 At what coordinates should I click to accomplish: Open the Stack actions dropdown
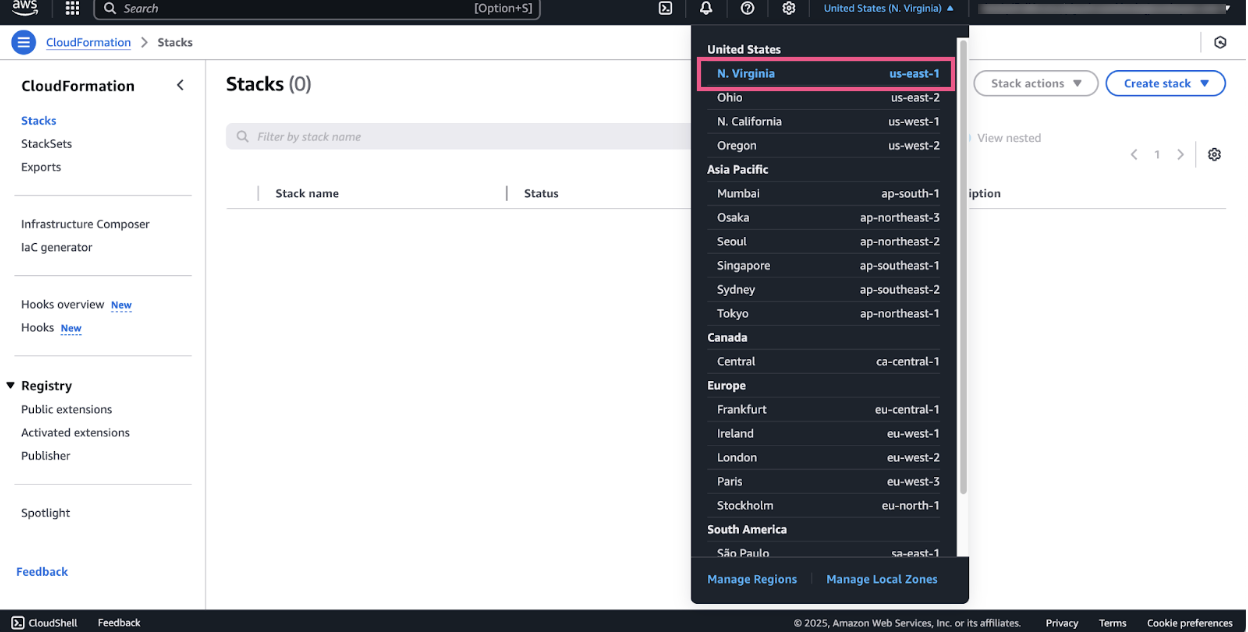coord(1035,83)
